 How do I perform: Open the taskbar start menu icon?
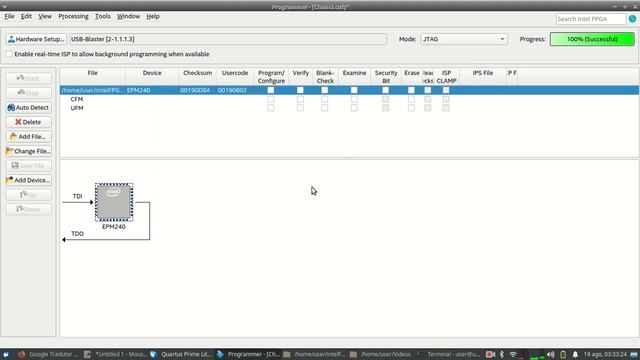[x=6, y=354]
